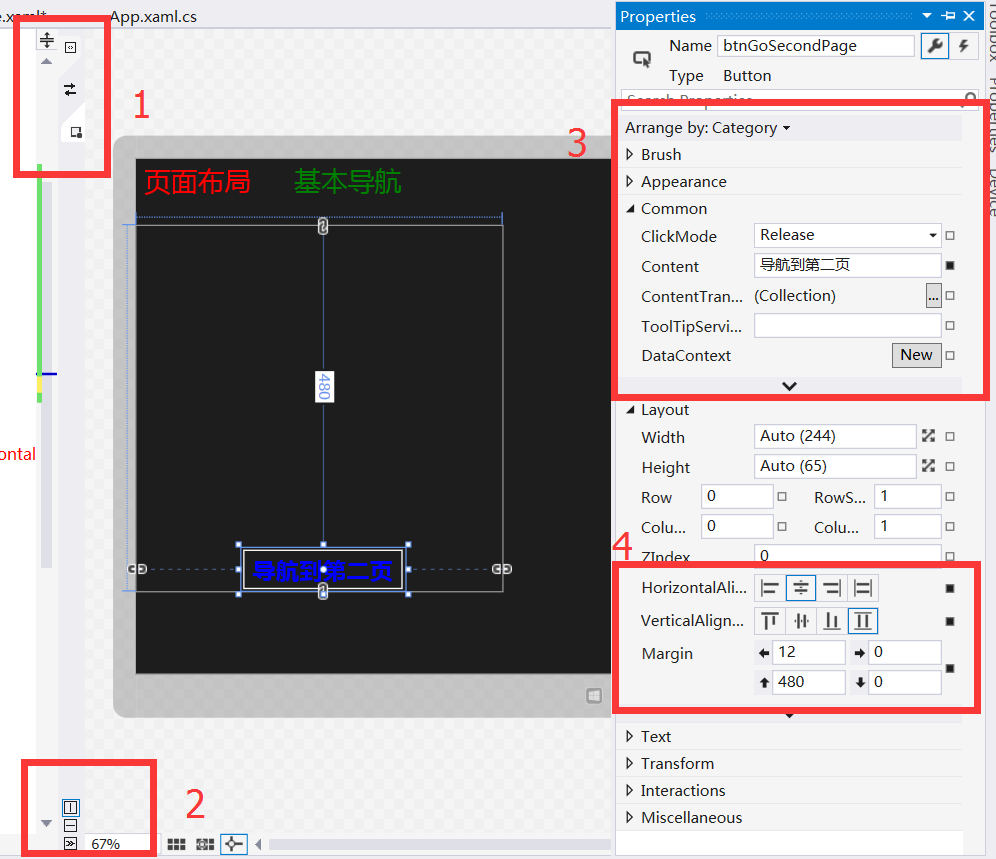Click the Content property marker square
996x859 pixels.
point(950,266)
